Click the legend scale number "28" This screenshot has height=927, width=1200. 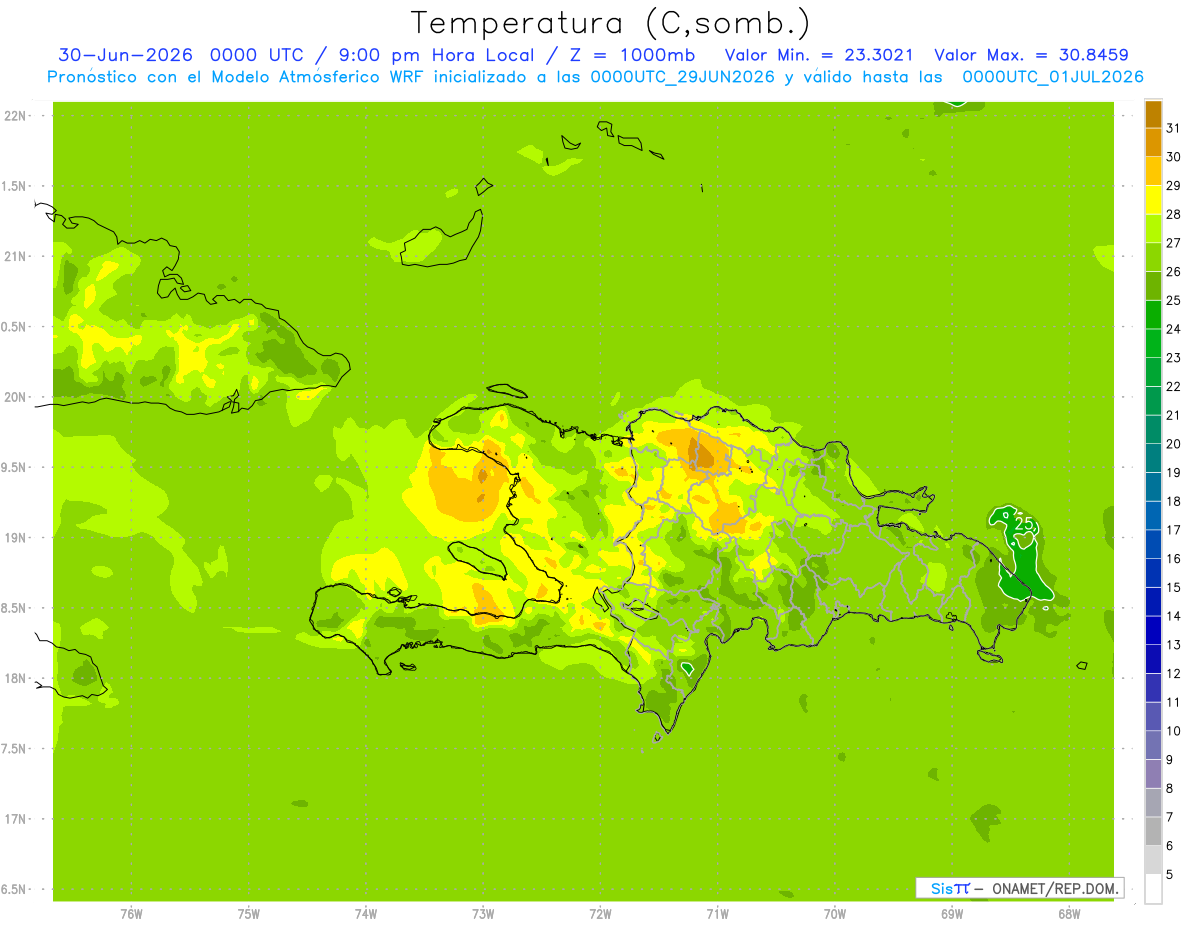tap(1173, 214)
